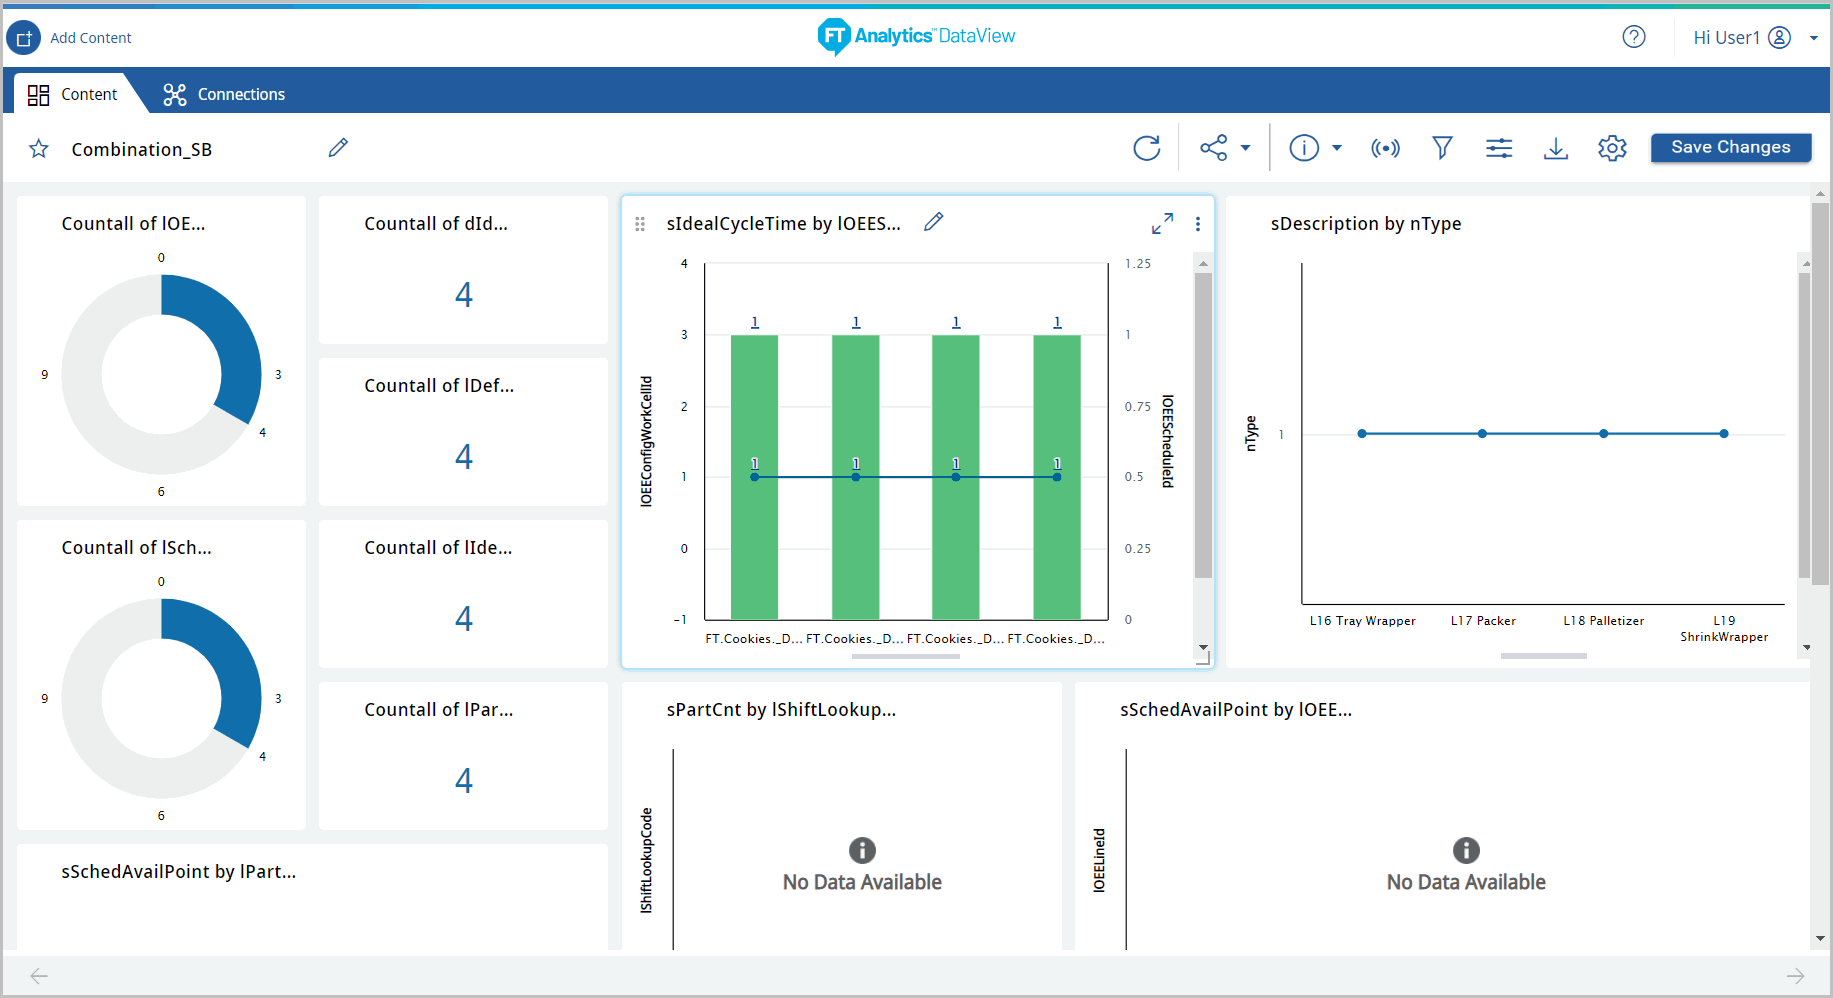Viewport: 1833px width, 998px height.
Task: Click the help question mark icon
Action: coord(1633,37)
